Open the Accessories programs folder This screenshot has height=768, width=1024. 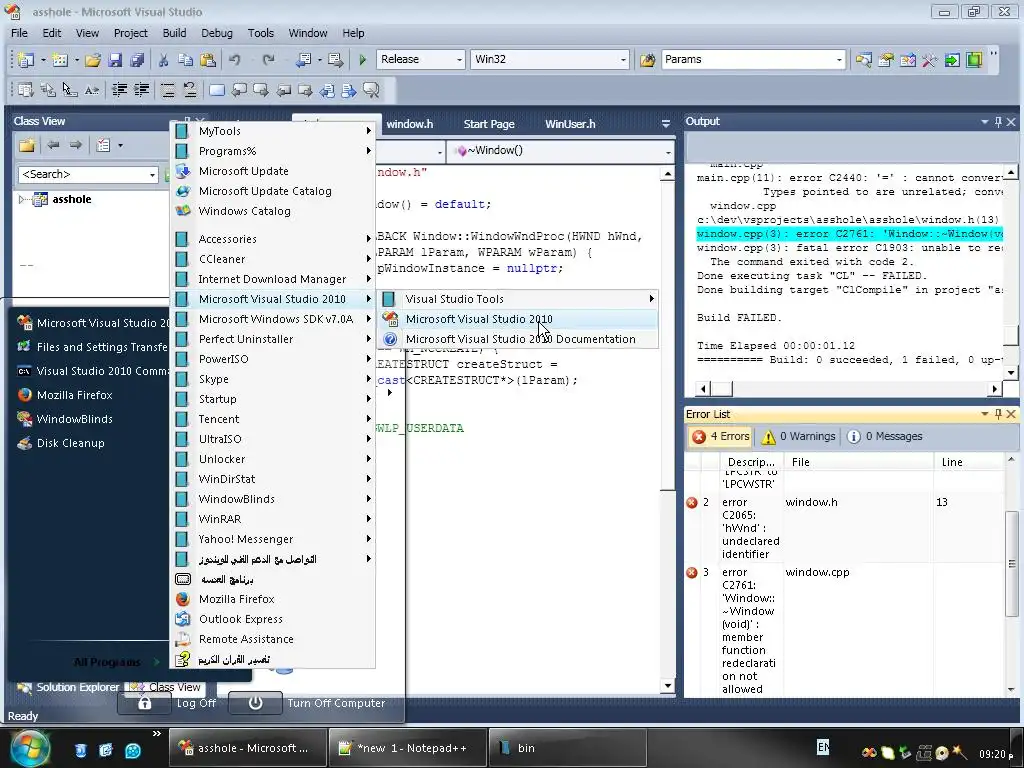pos(273,239)
